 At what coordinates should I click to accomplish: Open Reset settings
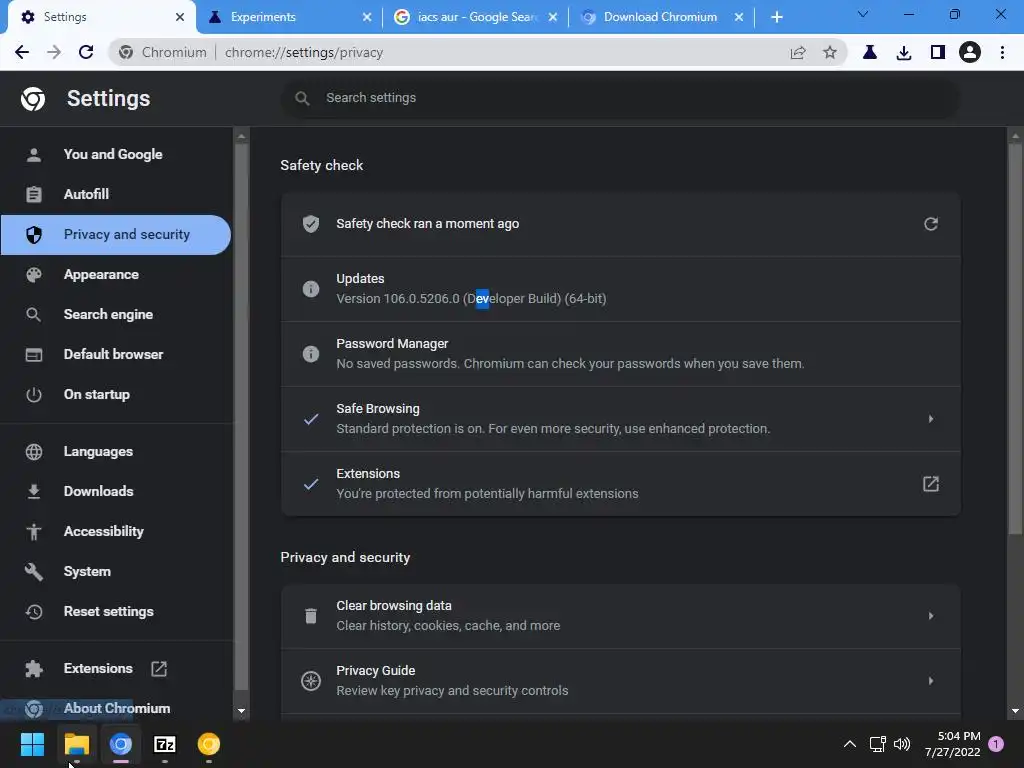pos(115,611)
